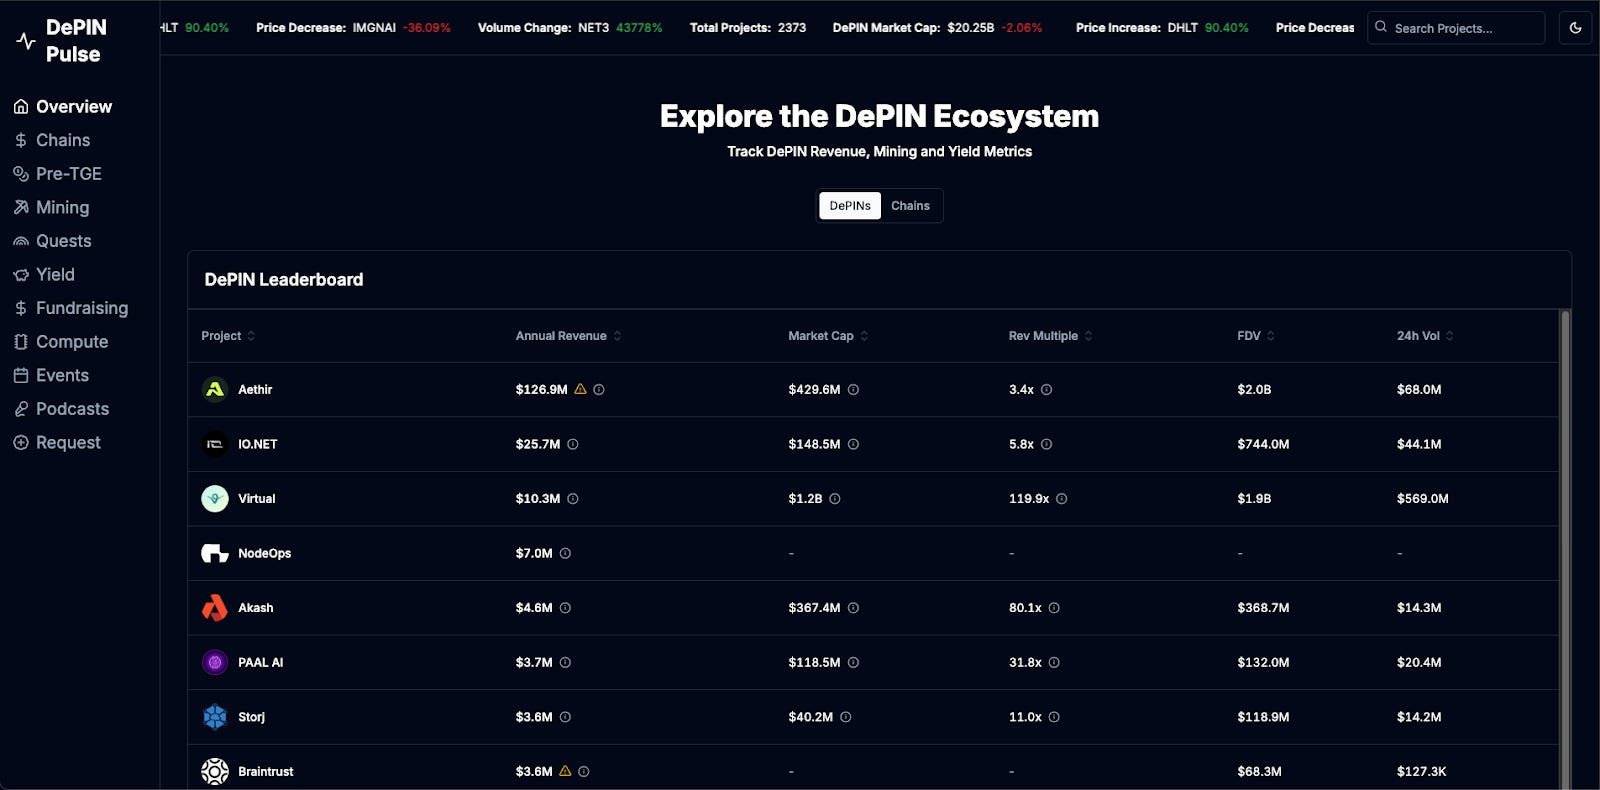The height and width of the screenshot is (790, 1600).
Task: Click Braintrust $68.3M FDV cell
Action: (1259, 772)
